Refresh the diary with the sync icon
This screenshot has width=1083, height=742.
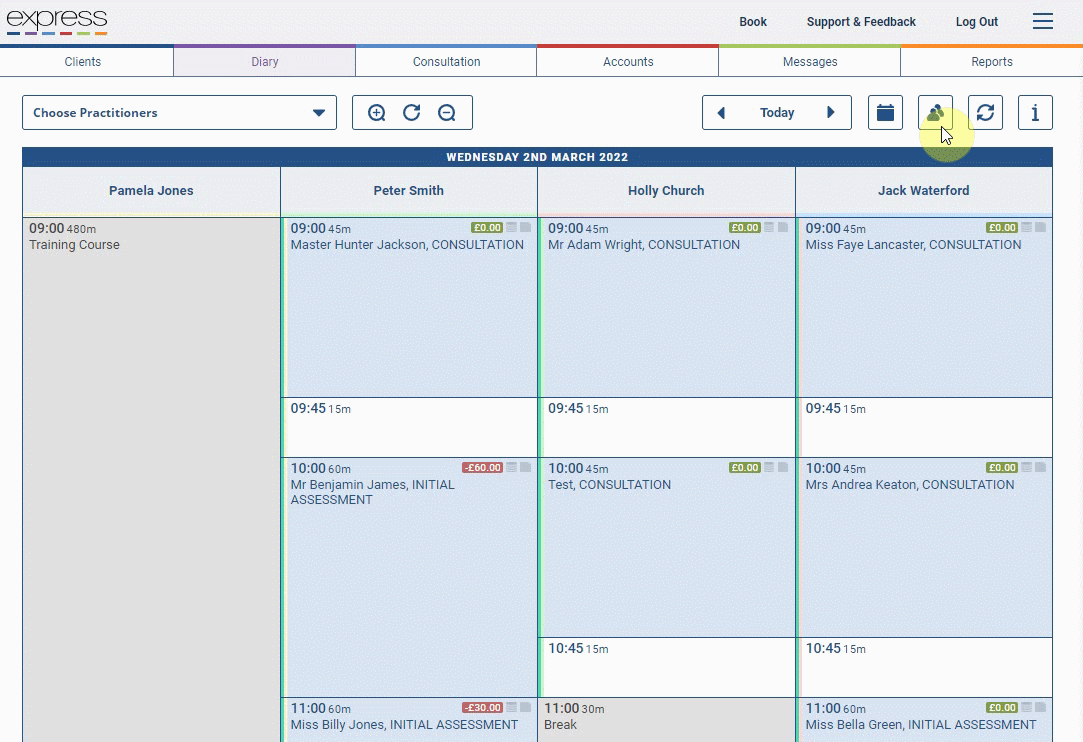point(986,113)
